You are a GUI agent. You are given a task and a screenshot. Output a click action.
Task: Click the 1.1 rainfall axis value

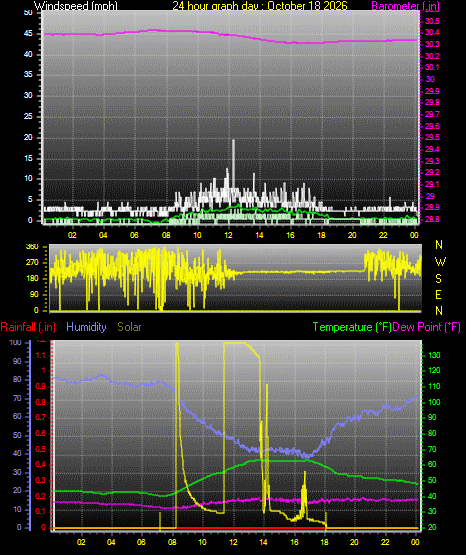pos(41,355)
